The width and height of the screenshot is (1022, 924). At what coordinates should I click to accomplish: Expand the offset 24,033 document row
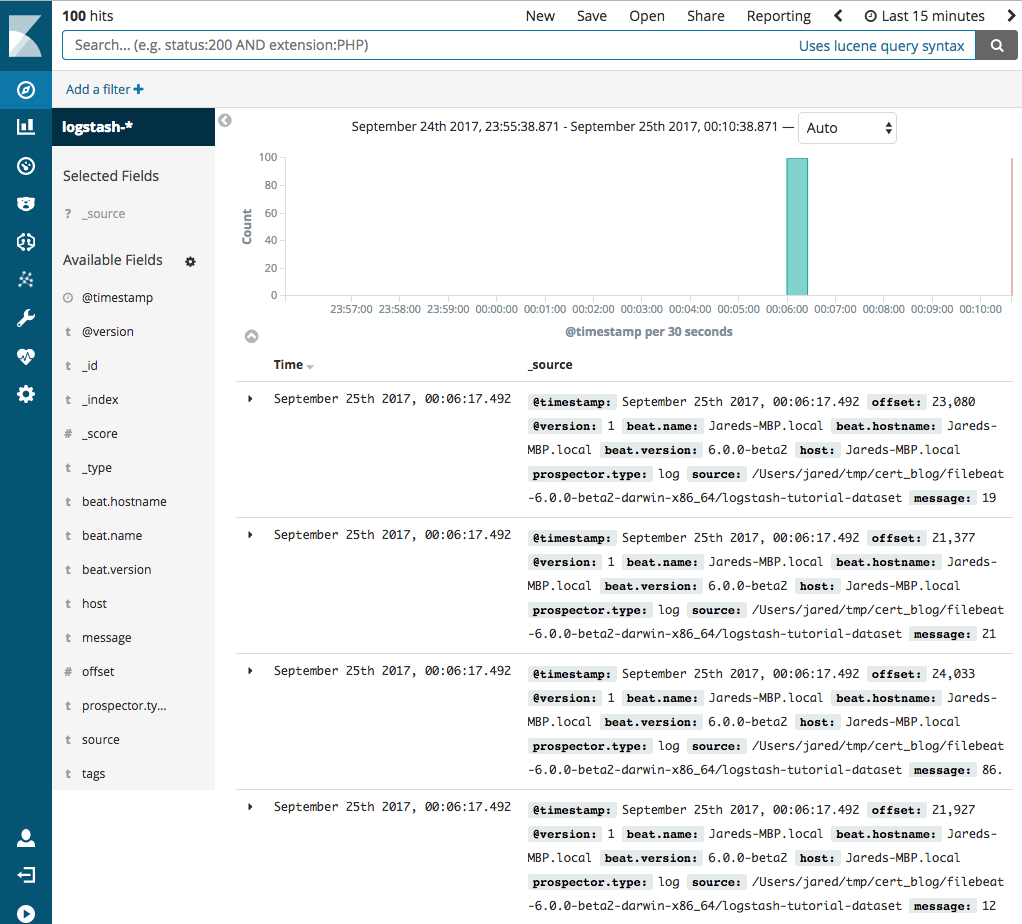250,671
